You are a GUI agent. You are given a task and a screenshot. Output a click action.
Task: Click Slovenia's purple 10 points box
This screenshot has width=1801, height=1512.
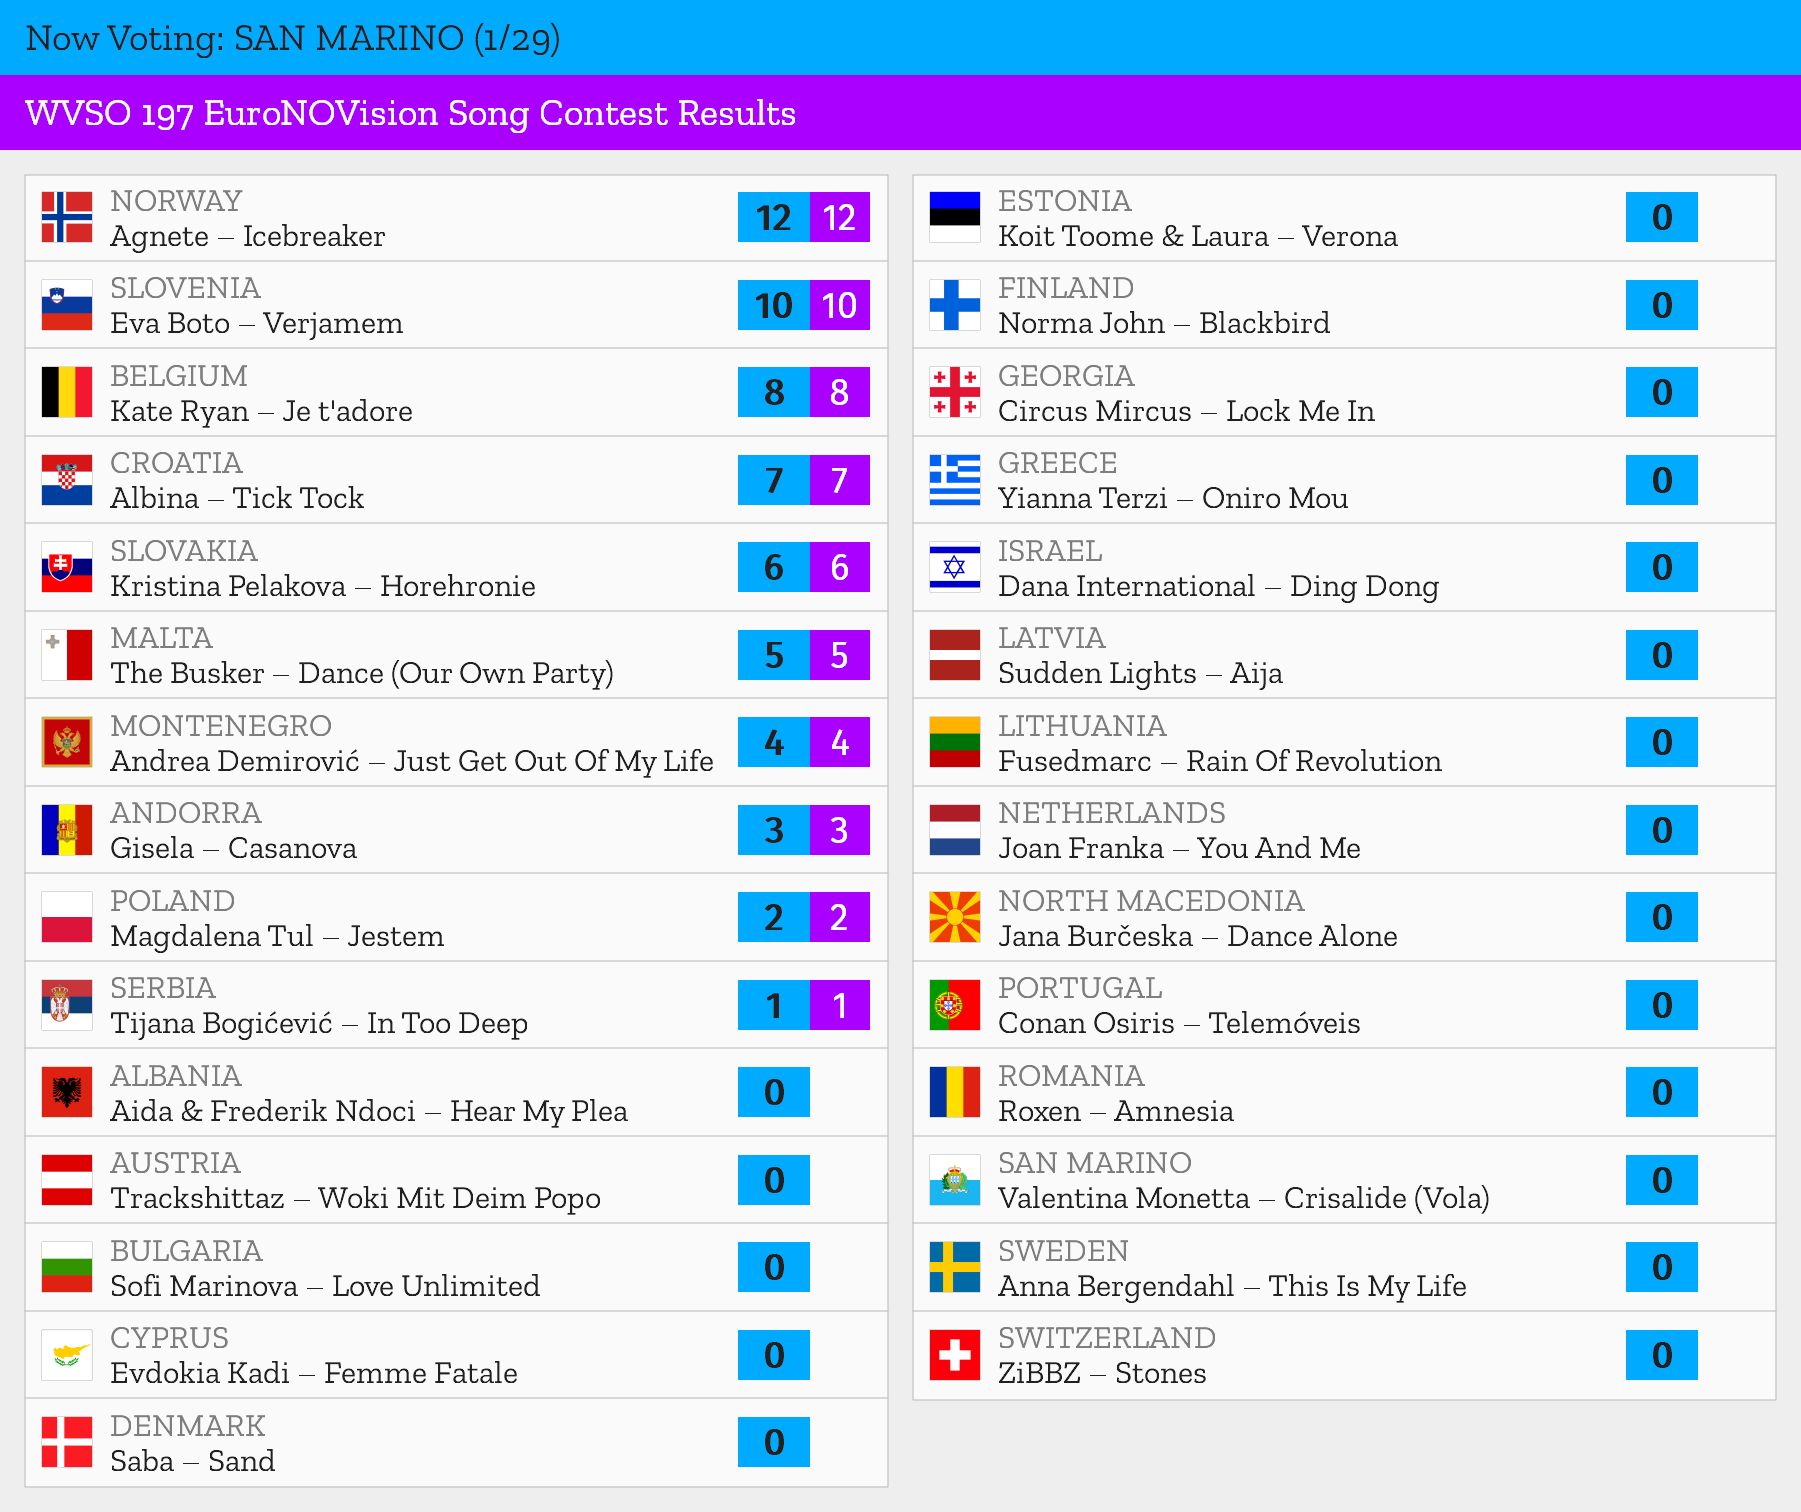click(x=840, y=305)
